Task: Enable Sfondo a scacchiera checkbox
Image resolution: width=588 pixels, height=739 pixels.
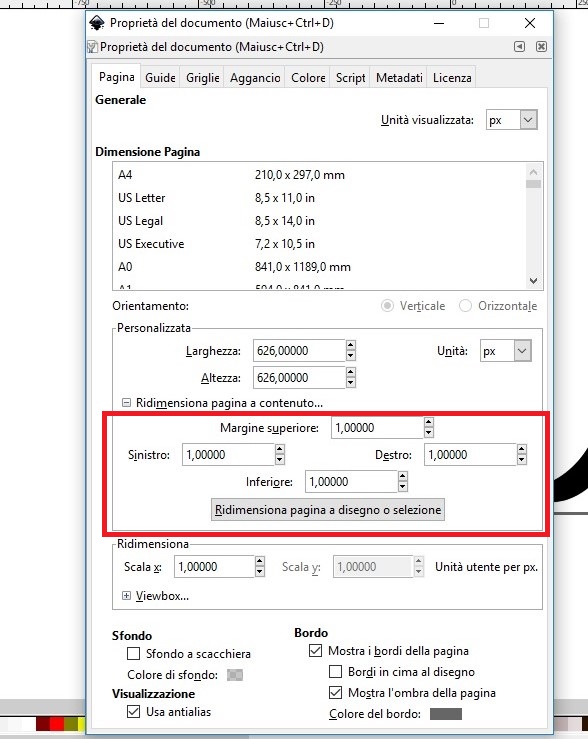Action: coord(134,654)
